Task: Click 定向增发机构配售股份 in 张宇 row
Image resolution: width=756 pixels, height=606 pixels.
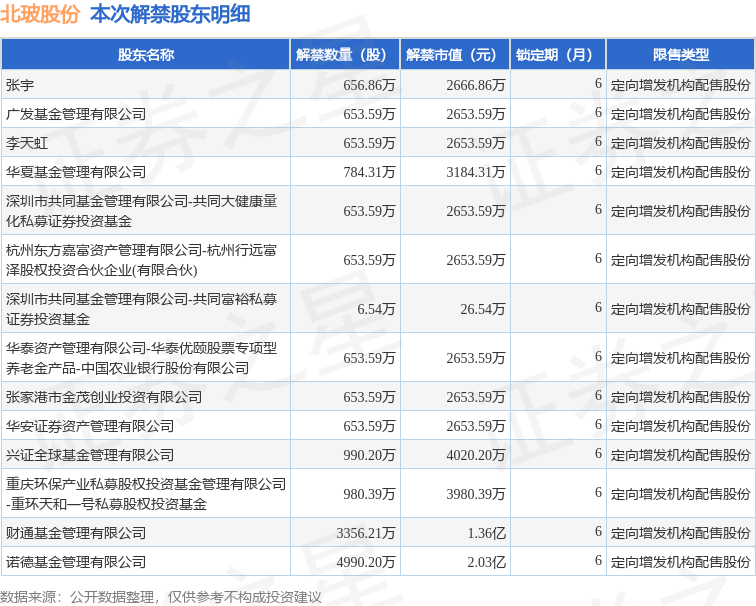Action: coord(680,85)
